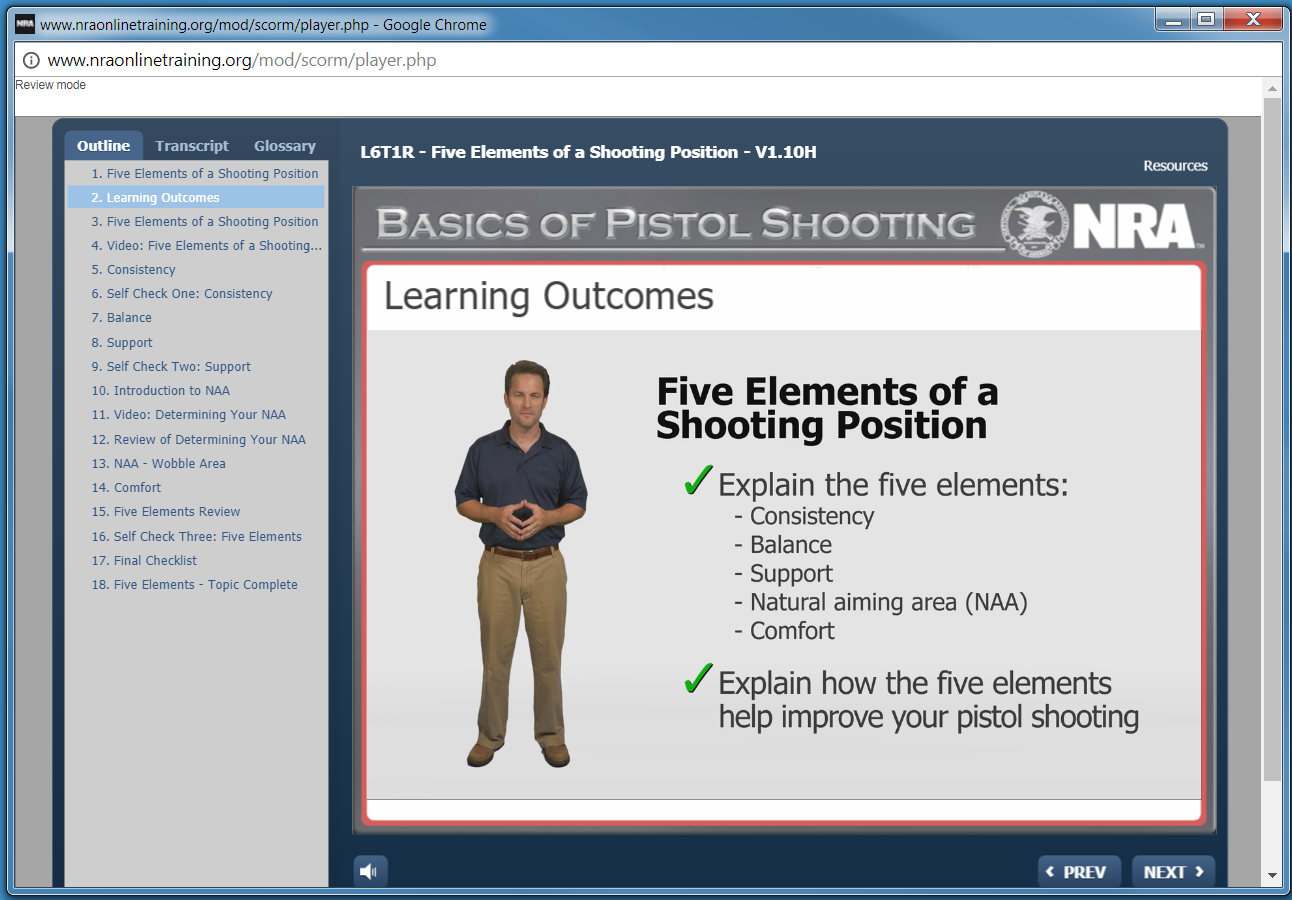Open Self Check One: Consistency
Viewport: 1292px width, 900px height.
coord(181,293)
